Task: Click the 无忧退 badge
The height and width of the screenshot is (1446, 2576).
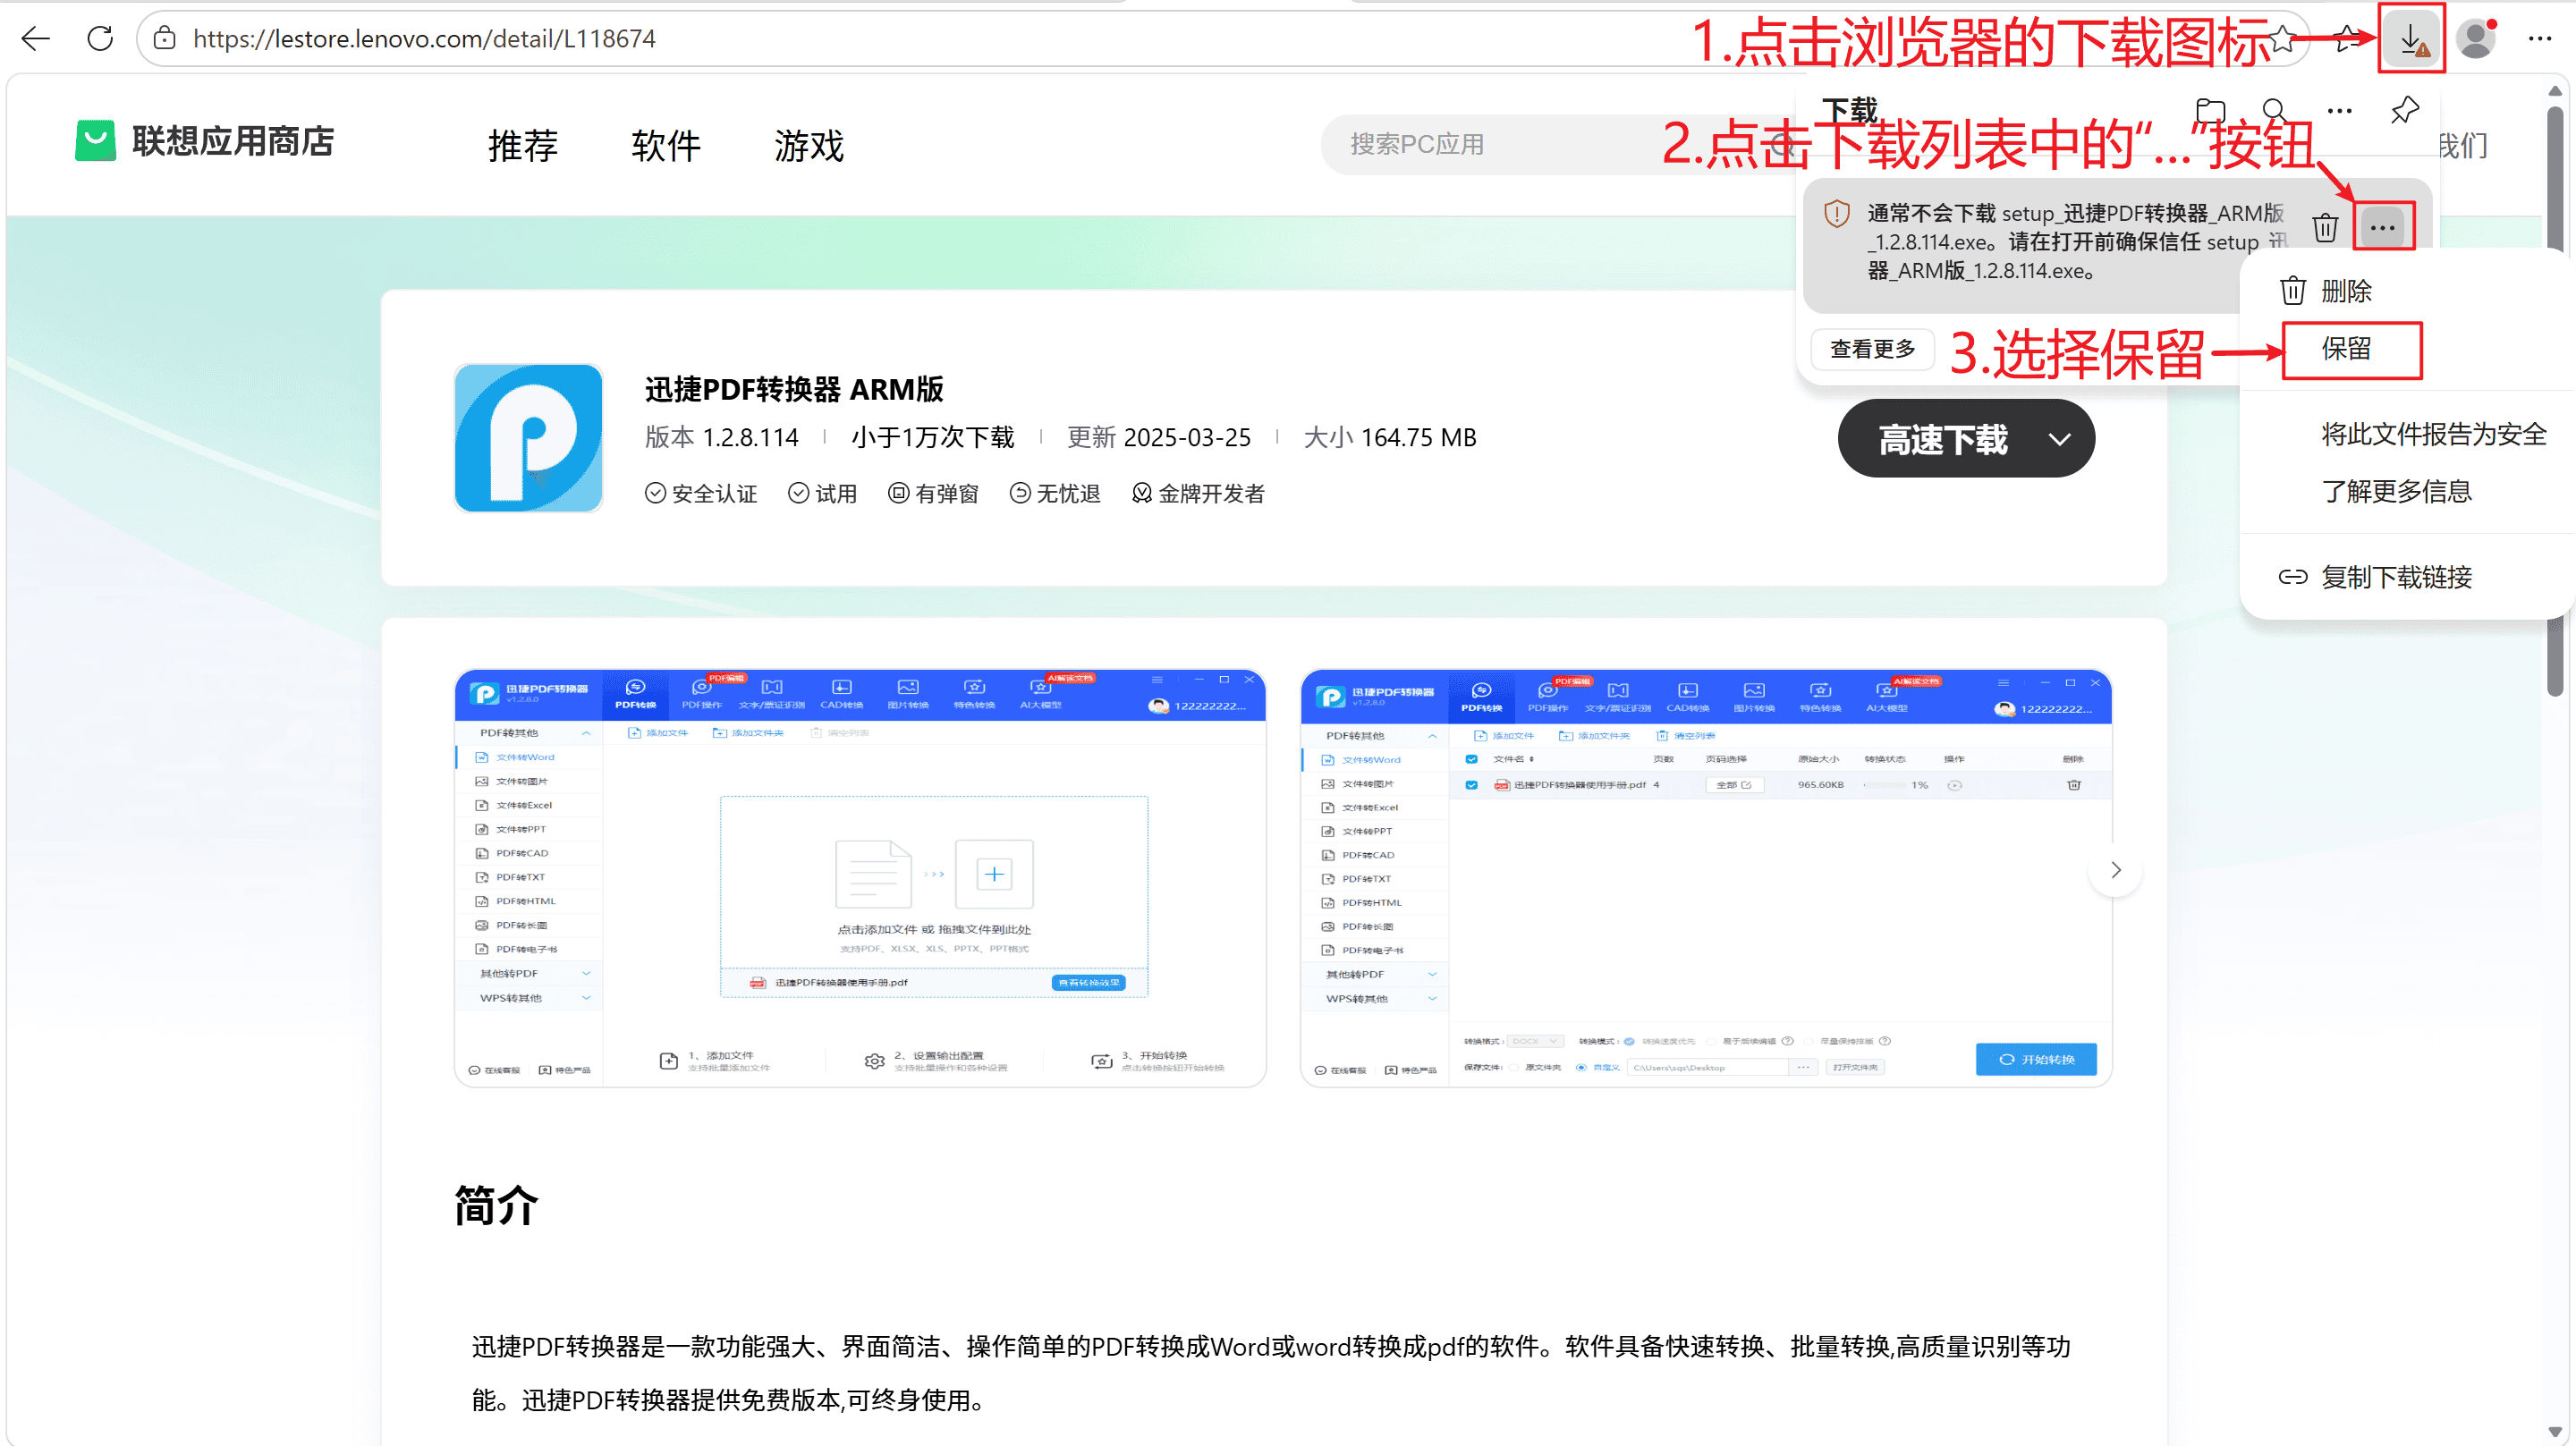Action: click(x=1055, y=493)
